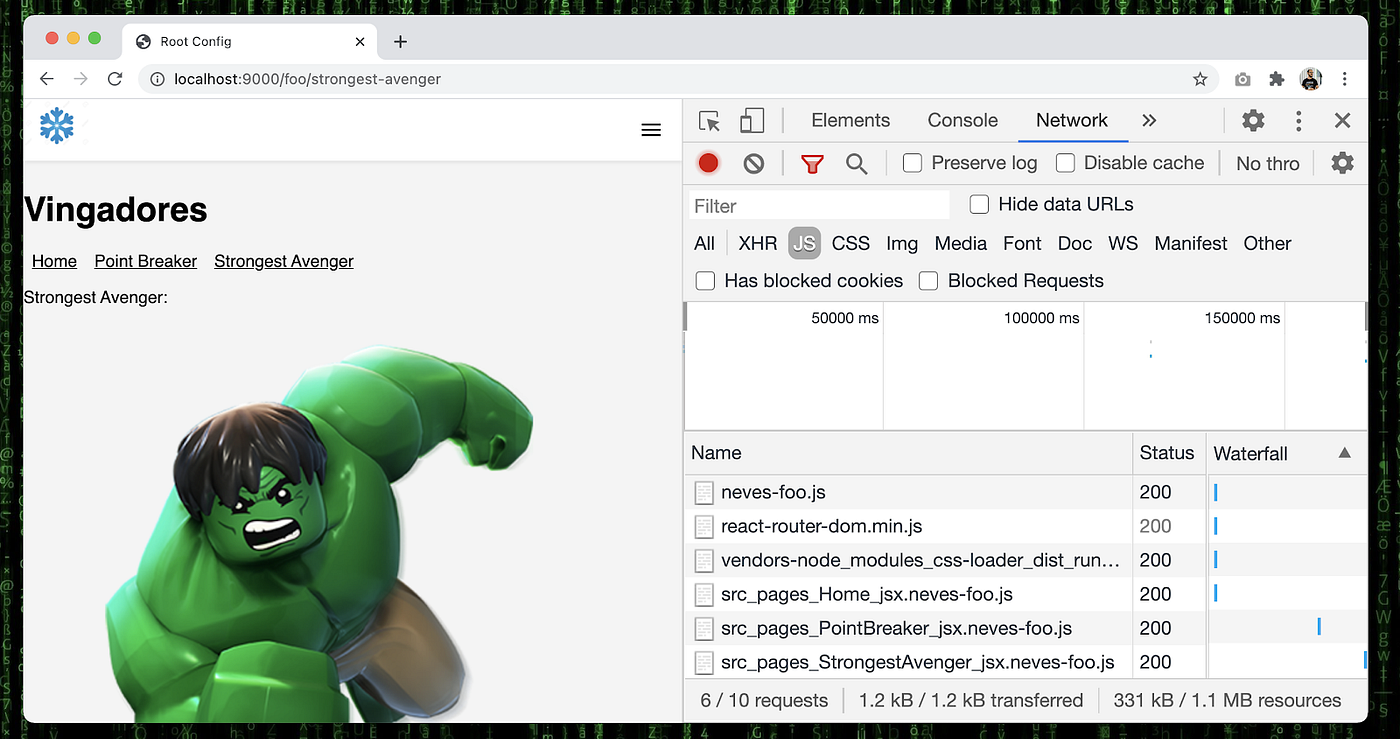This screenshot has height=739, width=1400.
Task: Filter requests by All
Action: coord(704,243)
